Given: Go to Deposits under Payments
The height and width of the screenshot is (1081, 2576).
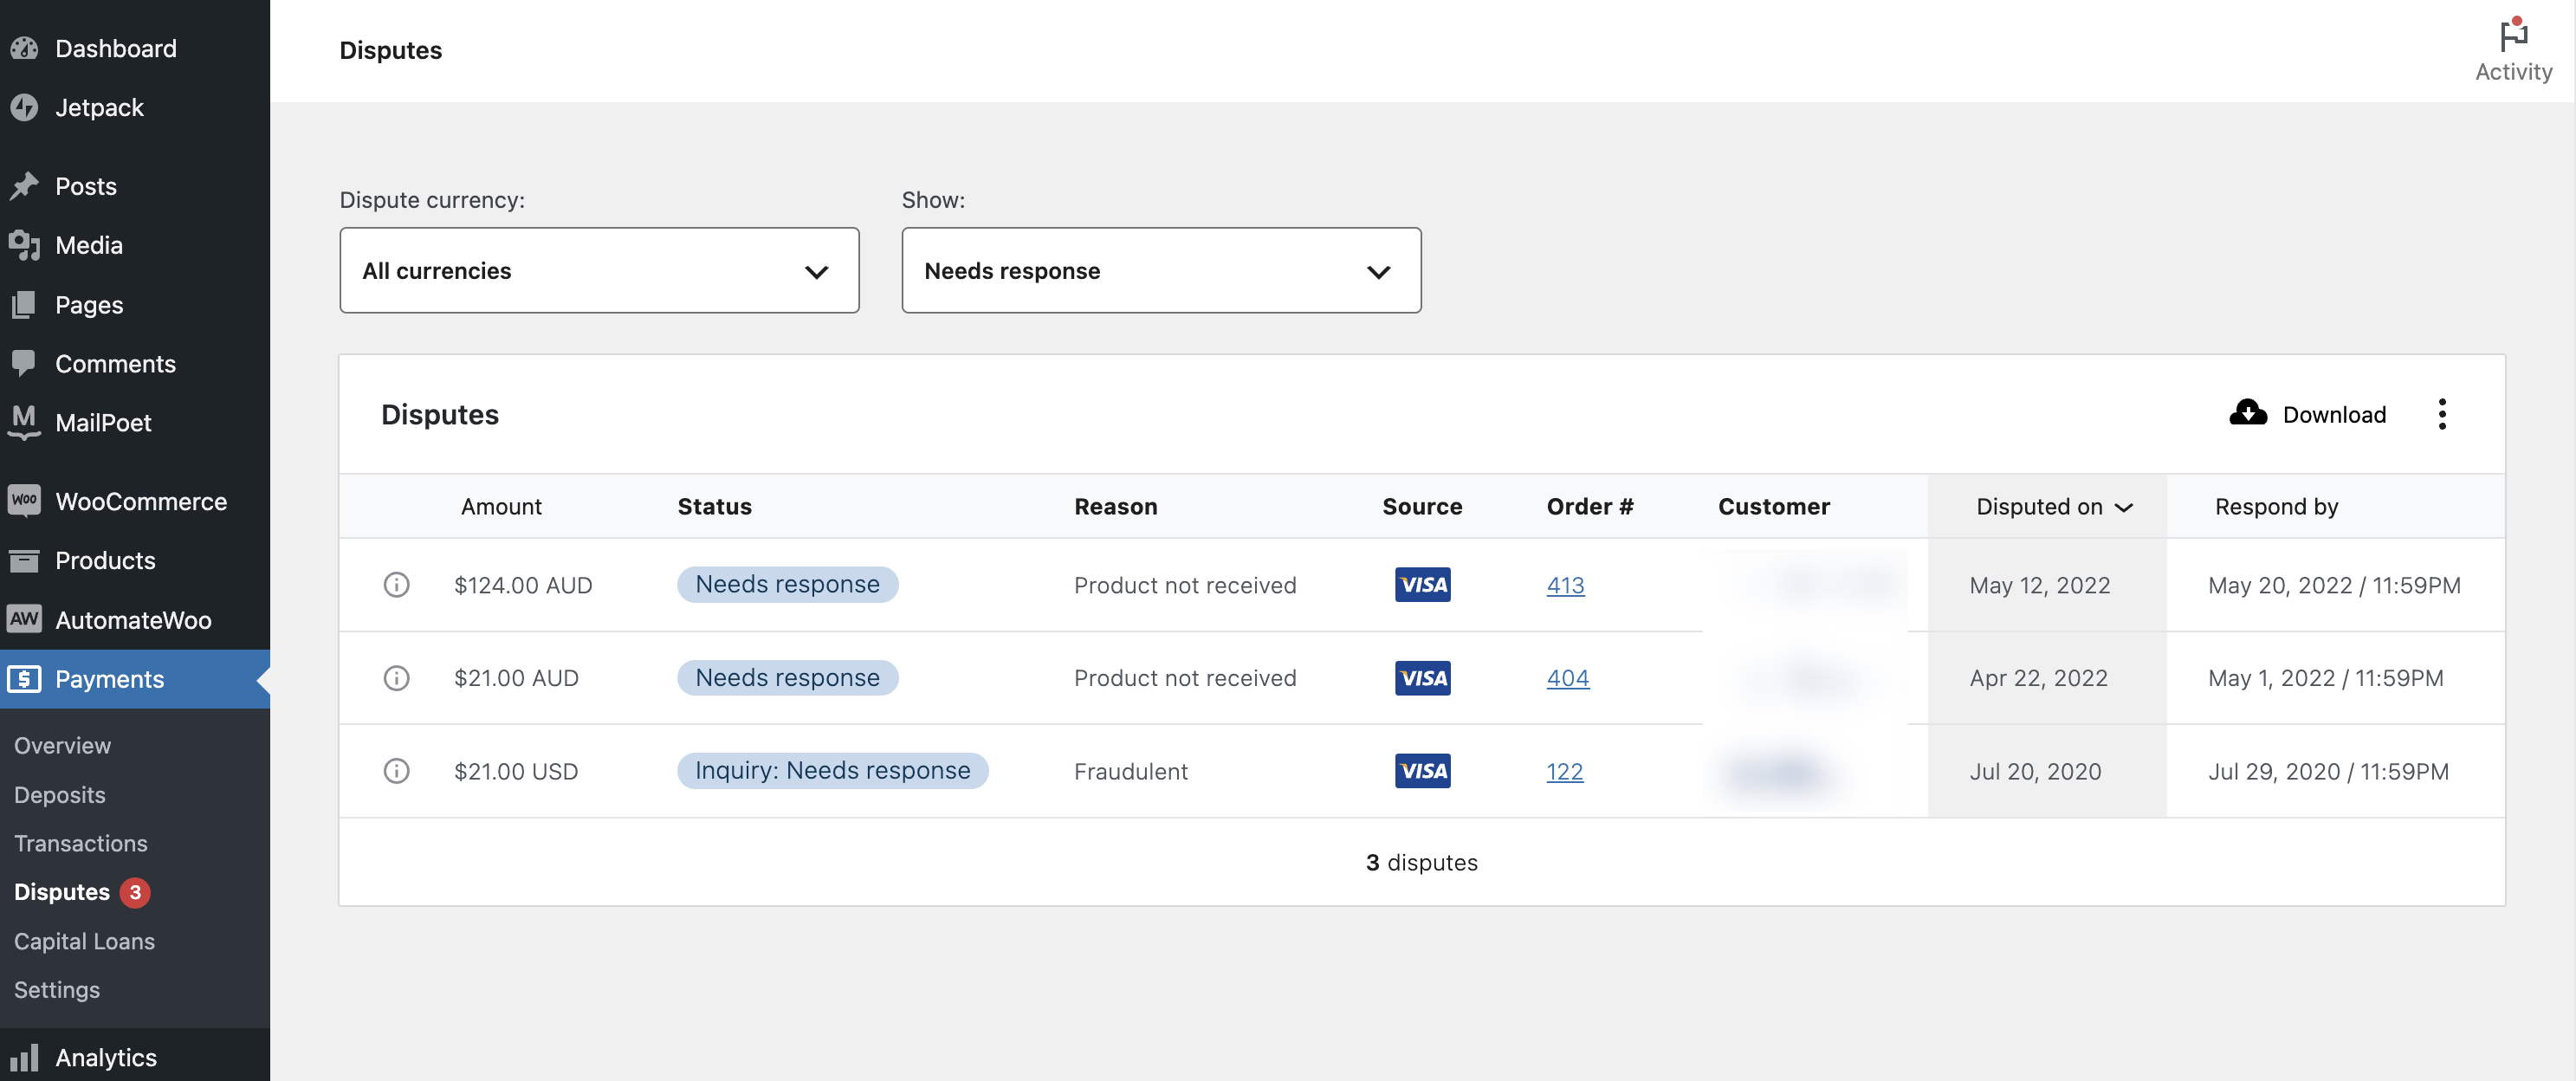Looking at the screenshot, I should click(x=60, y=794).
